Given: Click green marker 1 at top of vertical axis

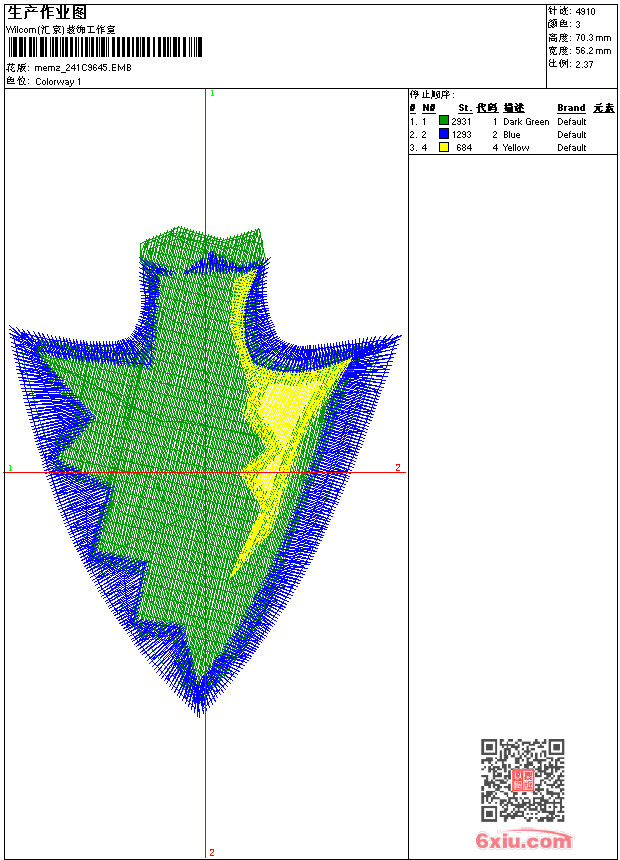Looking at the screenshot, I should click(x=212, y=93).
